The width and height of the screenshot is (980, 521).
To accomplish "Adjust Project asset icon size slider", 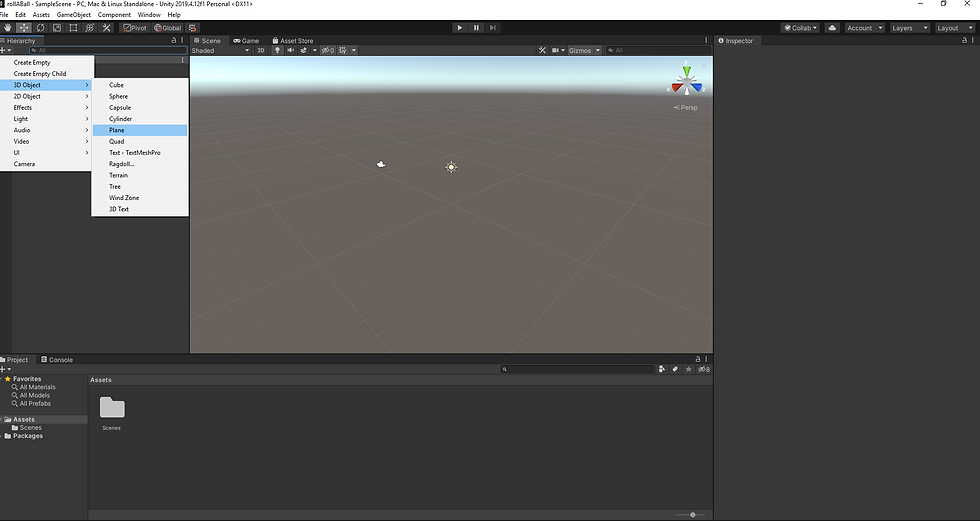I will pos(691,515).
